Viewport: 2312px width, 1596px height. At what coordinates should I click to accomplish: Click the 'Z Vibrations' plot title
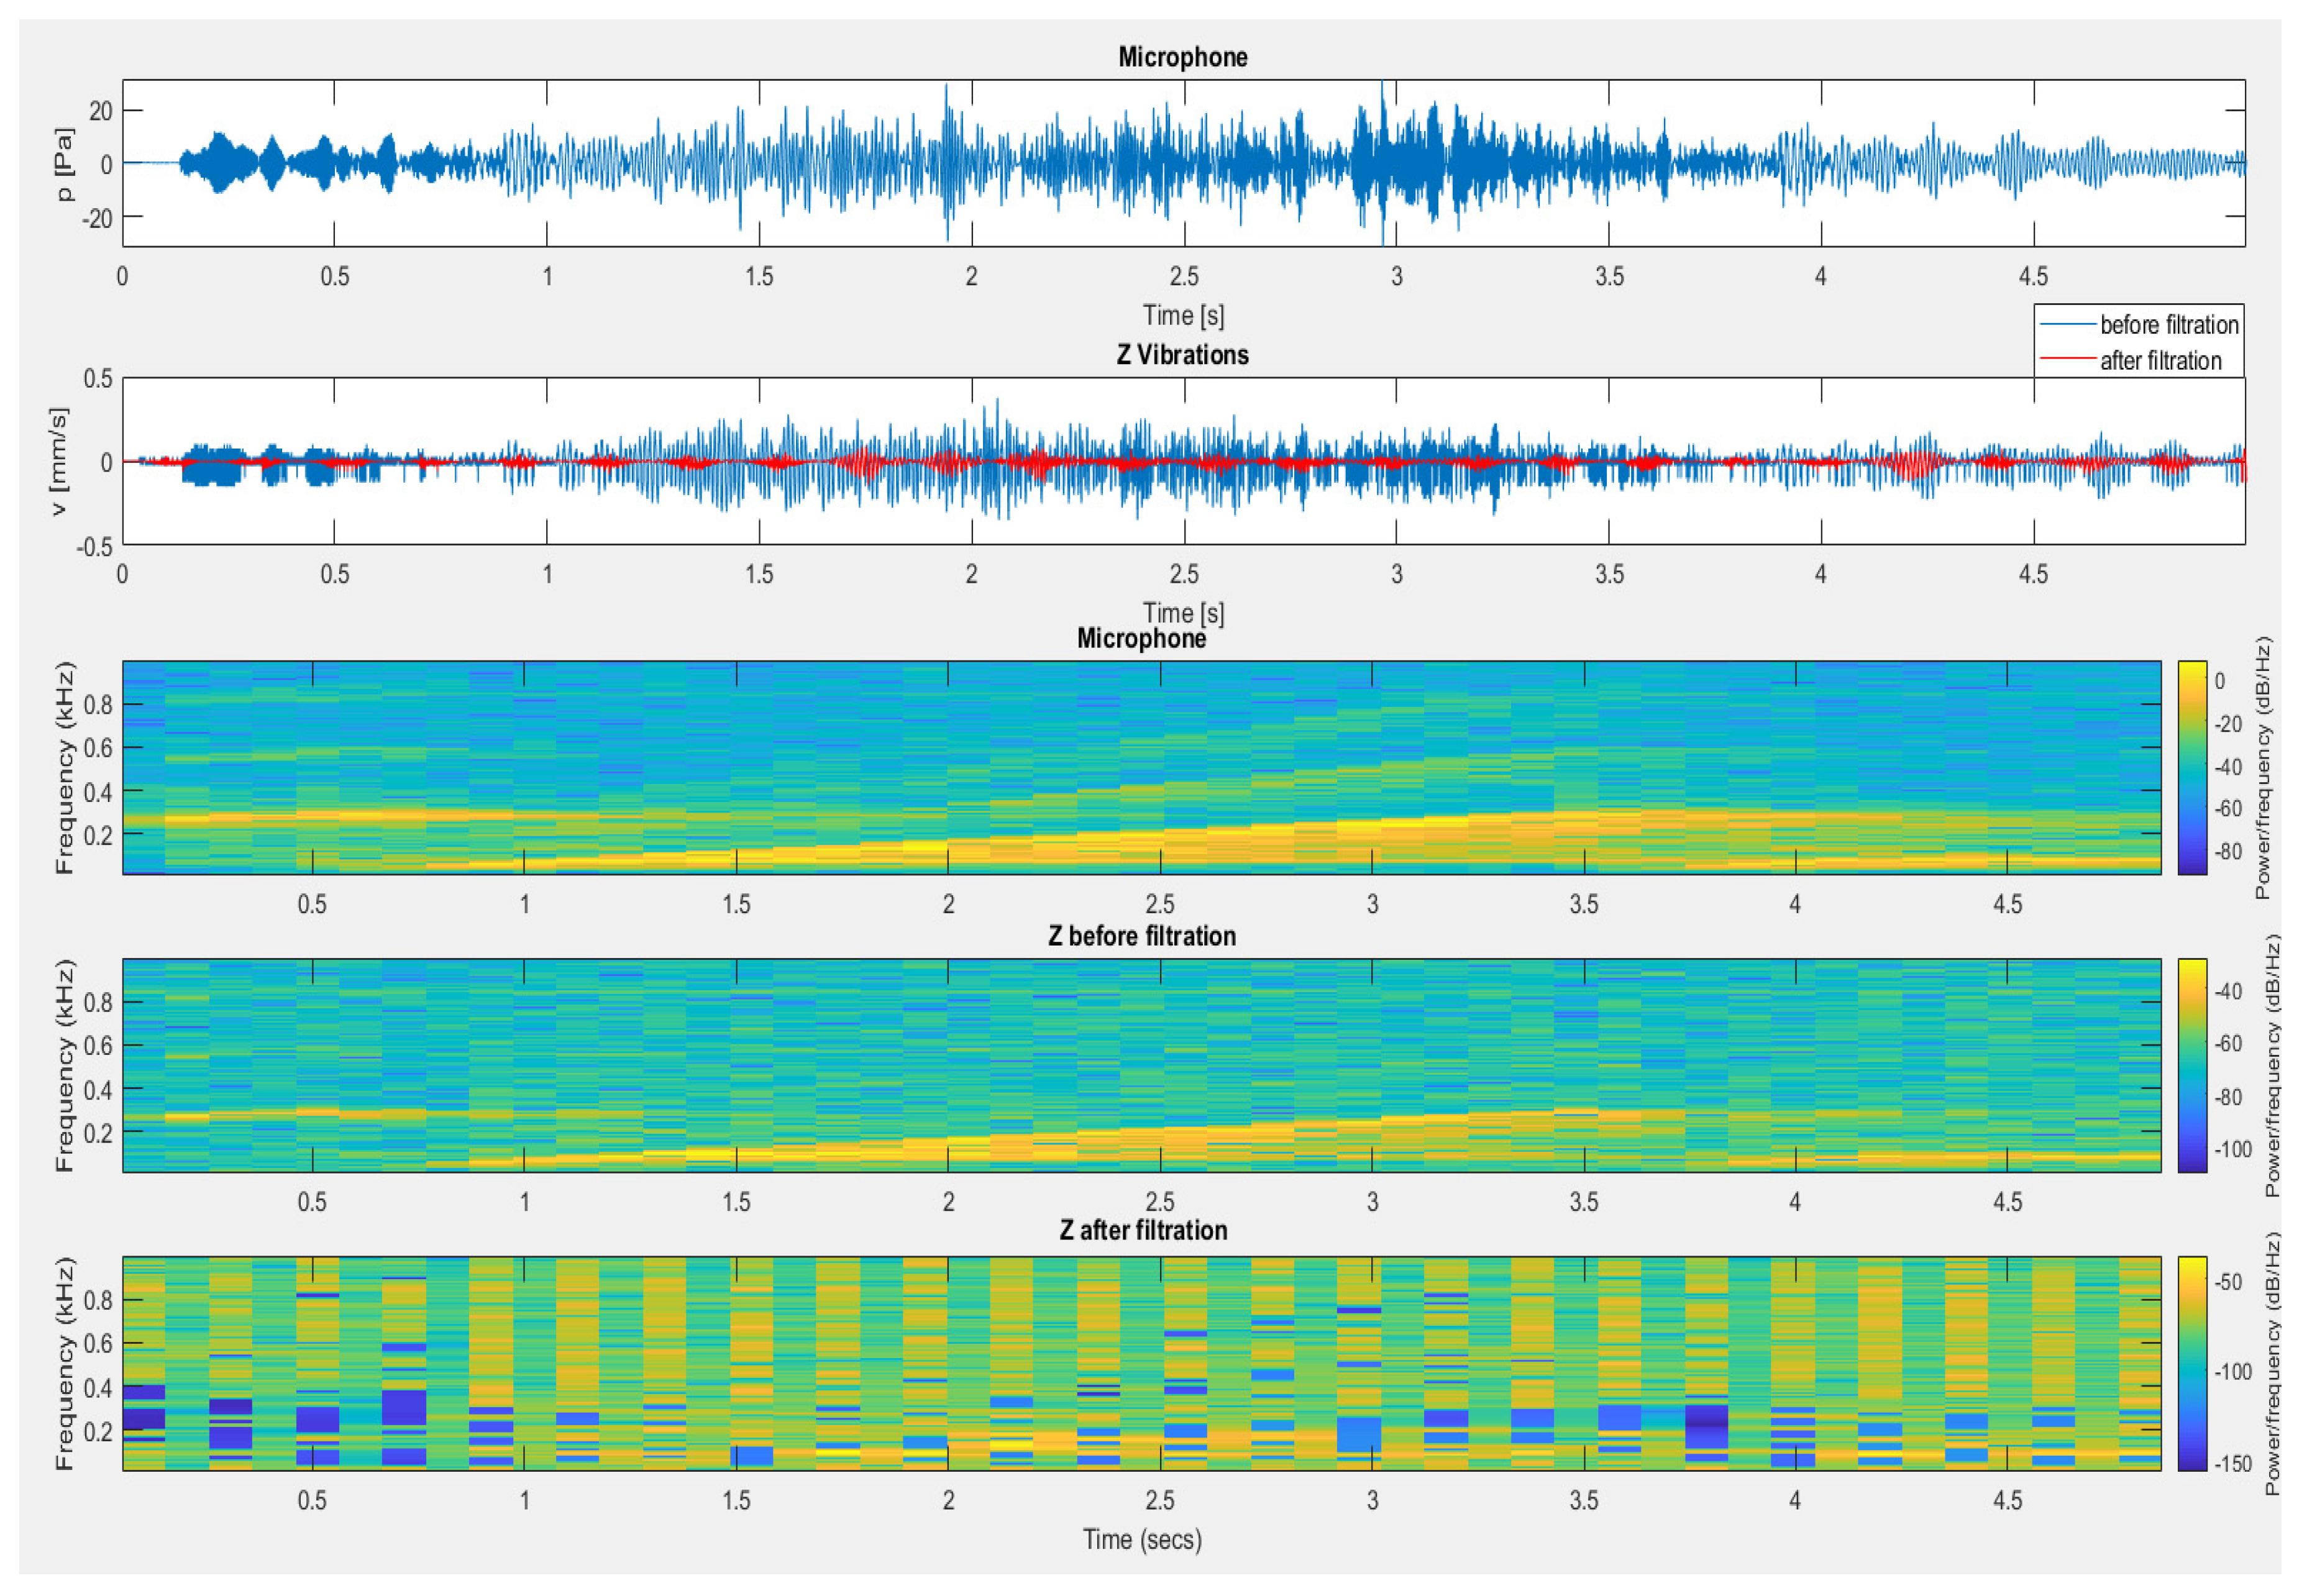(1182, 355)
